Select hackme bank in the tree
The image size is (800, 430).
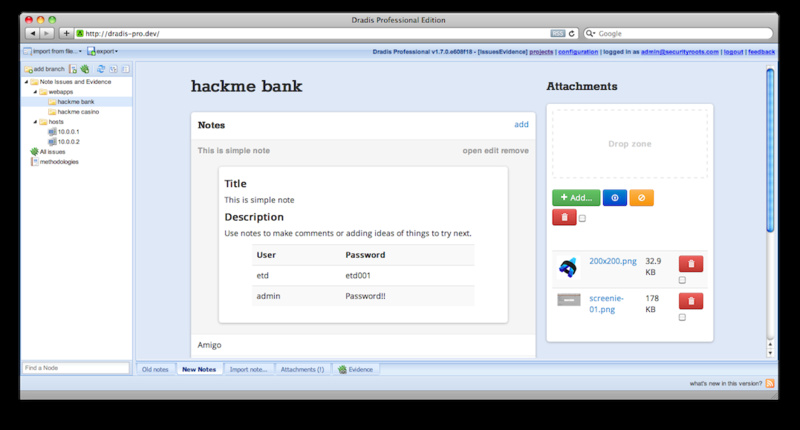click(76, 102)
